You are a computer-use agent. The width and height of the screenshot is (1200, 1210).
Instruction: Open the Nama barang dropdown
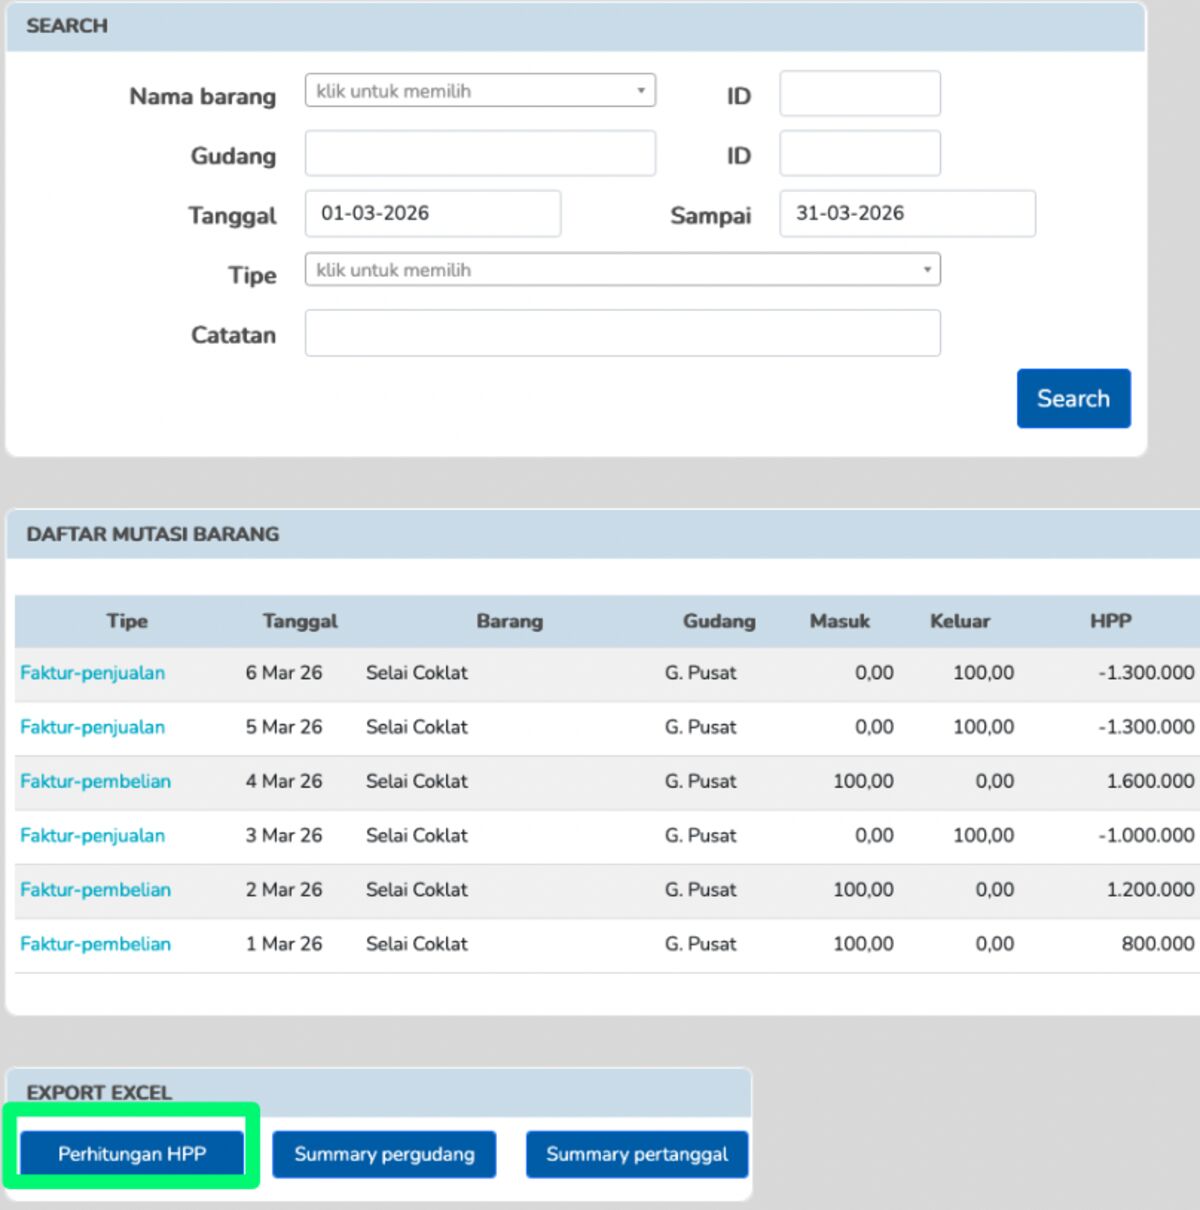click(480, 91)
